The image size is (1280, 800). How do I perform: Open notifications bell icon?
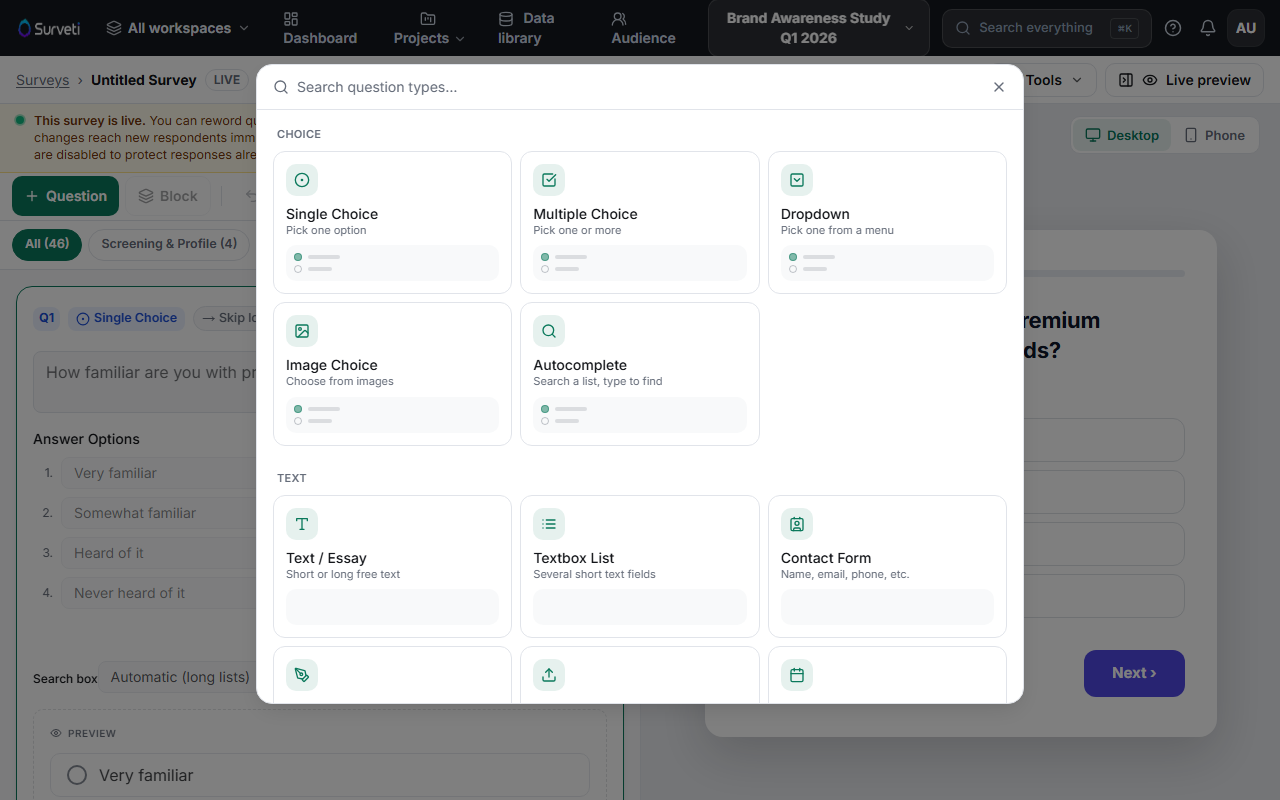point(1208,28)
